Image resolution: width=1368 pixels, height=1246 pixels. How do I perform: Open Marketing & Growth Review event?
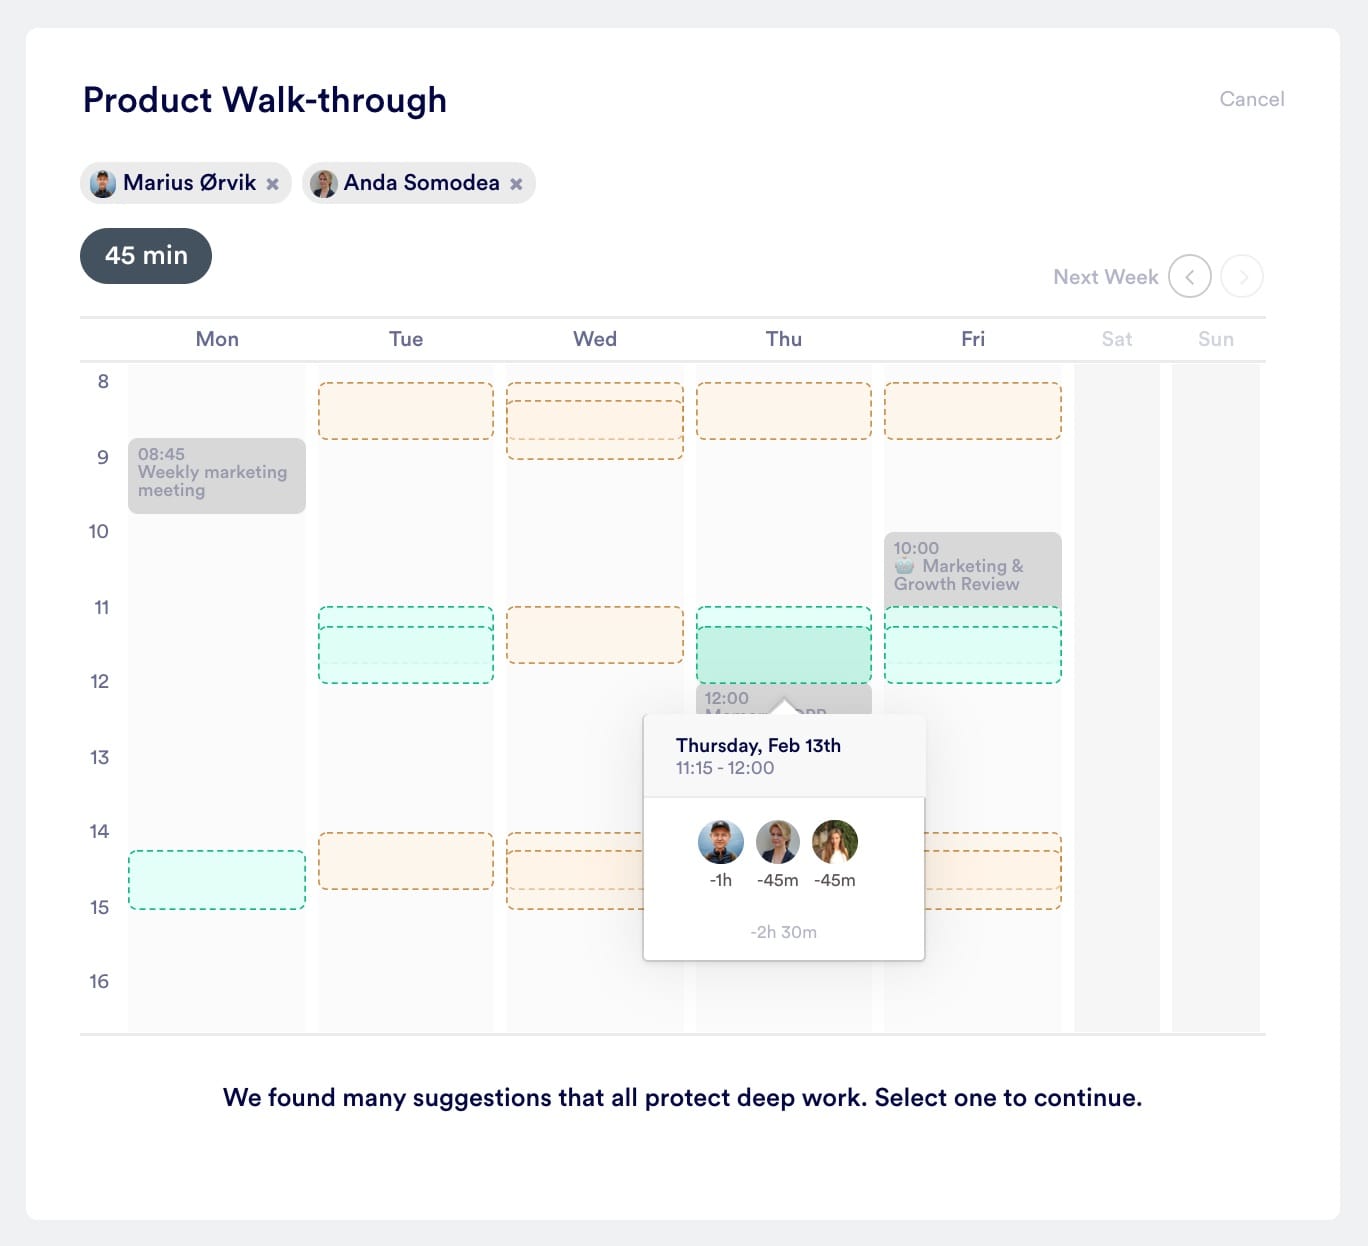click(x=973, y=568)
